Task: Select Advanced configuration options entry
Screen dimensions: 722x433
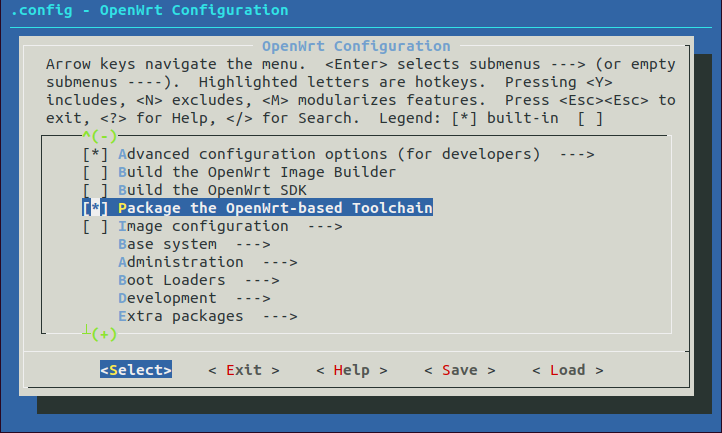Action: tap(329, 154)
